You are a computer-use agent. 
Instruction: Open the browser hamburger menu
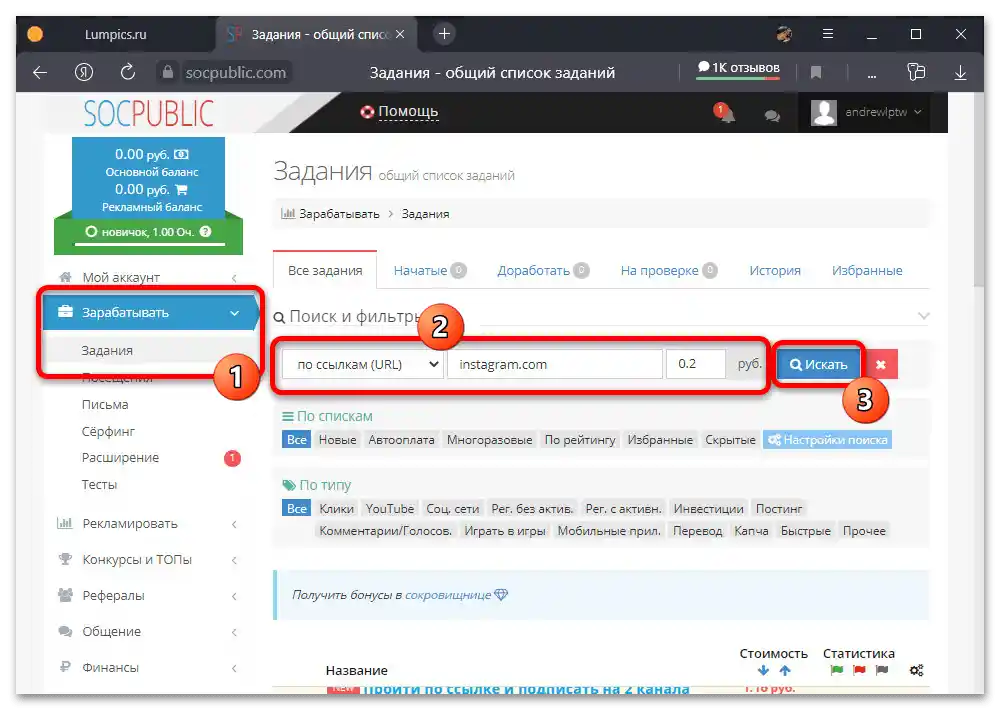tap(828, 34)
